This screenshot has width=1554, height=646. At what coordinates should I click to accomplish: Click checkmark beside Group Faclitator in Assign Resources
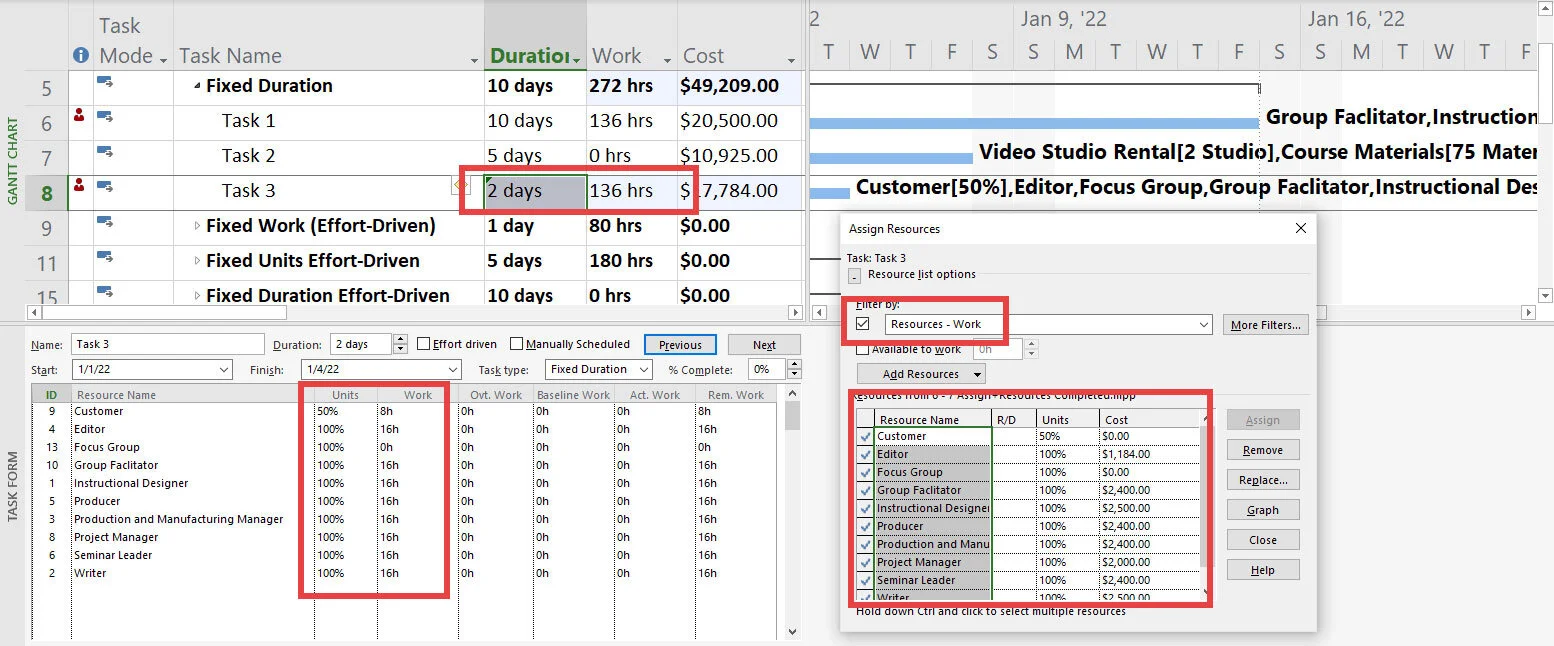click(x=865, y=490)
